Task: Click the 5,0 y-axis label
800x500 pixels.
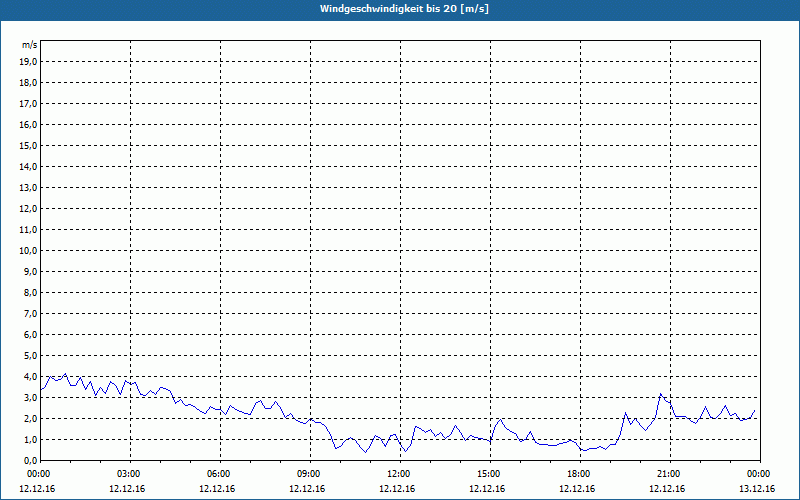Action: 30,355
